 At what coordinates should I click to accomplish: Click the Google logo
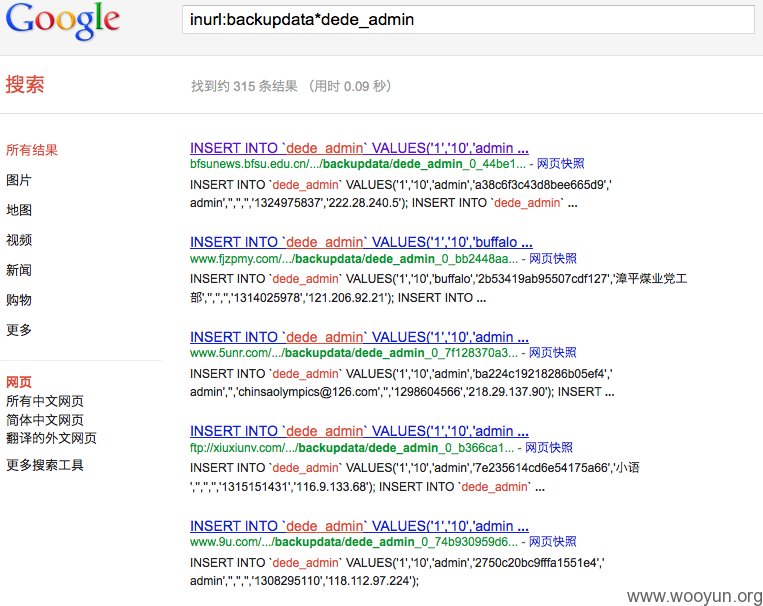(x=62, y=20)
